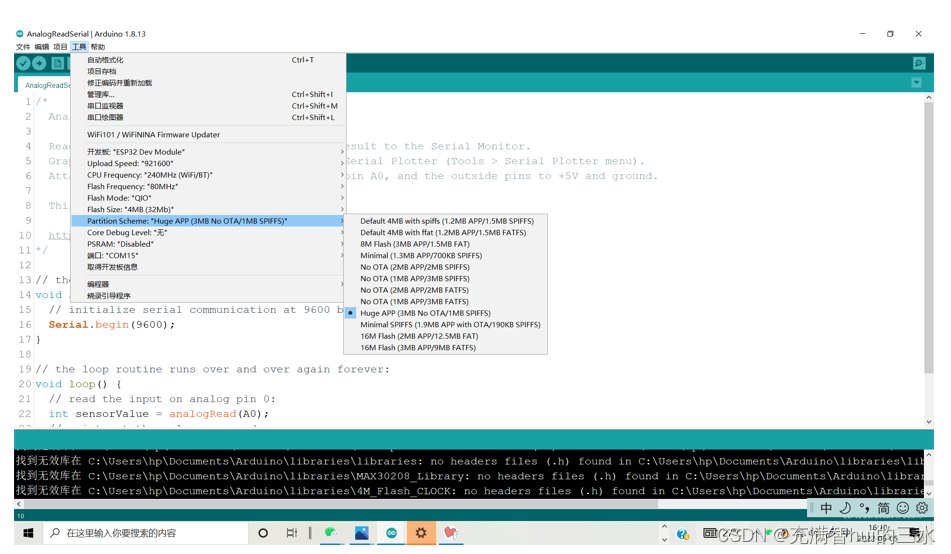The width and height of the screenshot is (951, 554).
Task: Select 16M Flash (3MB APP/9MB FATFS)
Action: pyautogui.click(x=446, y=348)
